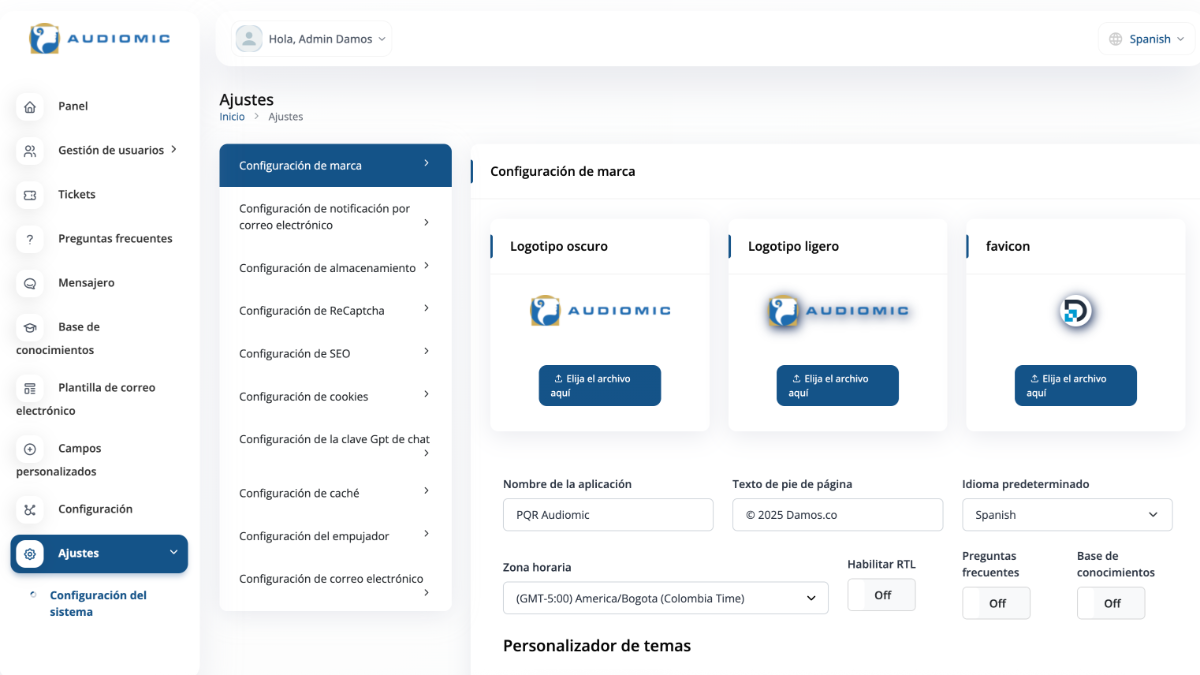Image resolution: width=1200 pixels, height=675 pixels.
Task: Open the Spanish language selector in header
Action: coord(1146,39)
